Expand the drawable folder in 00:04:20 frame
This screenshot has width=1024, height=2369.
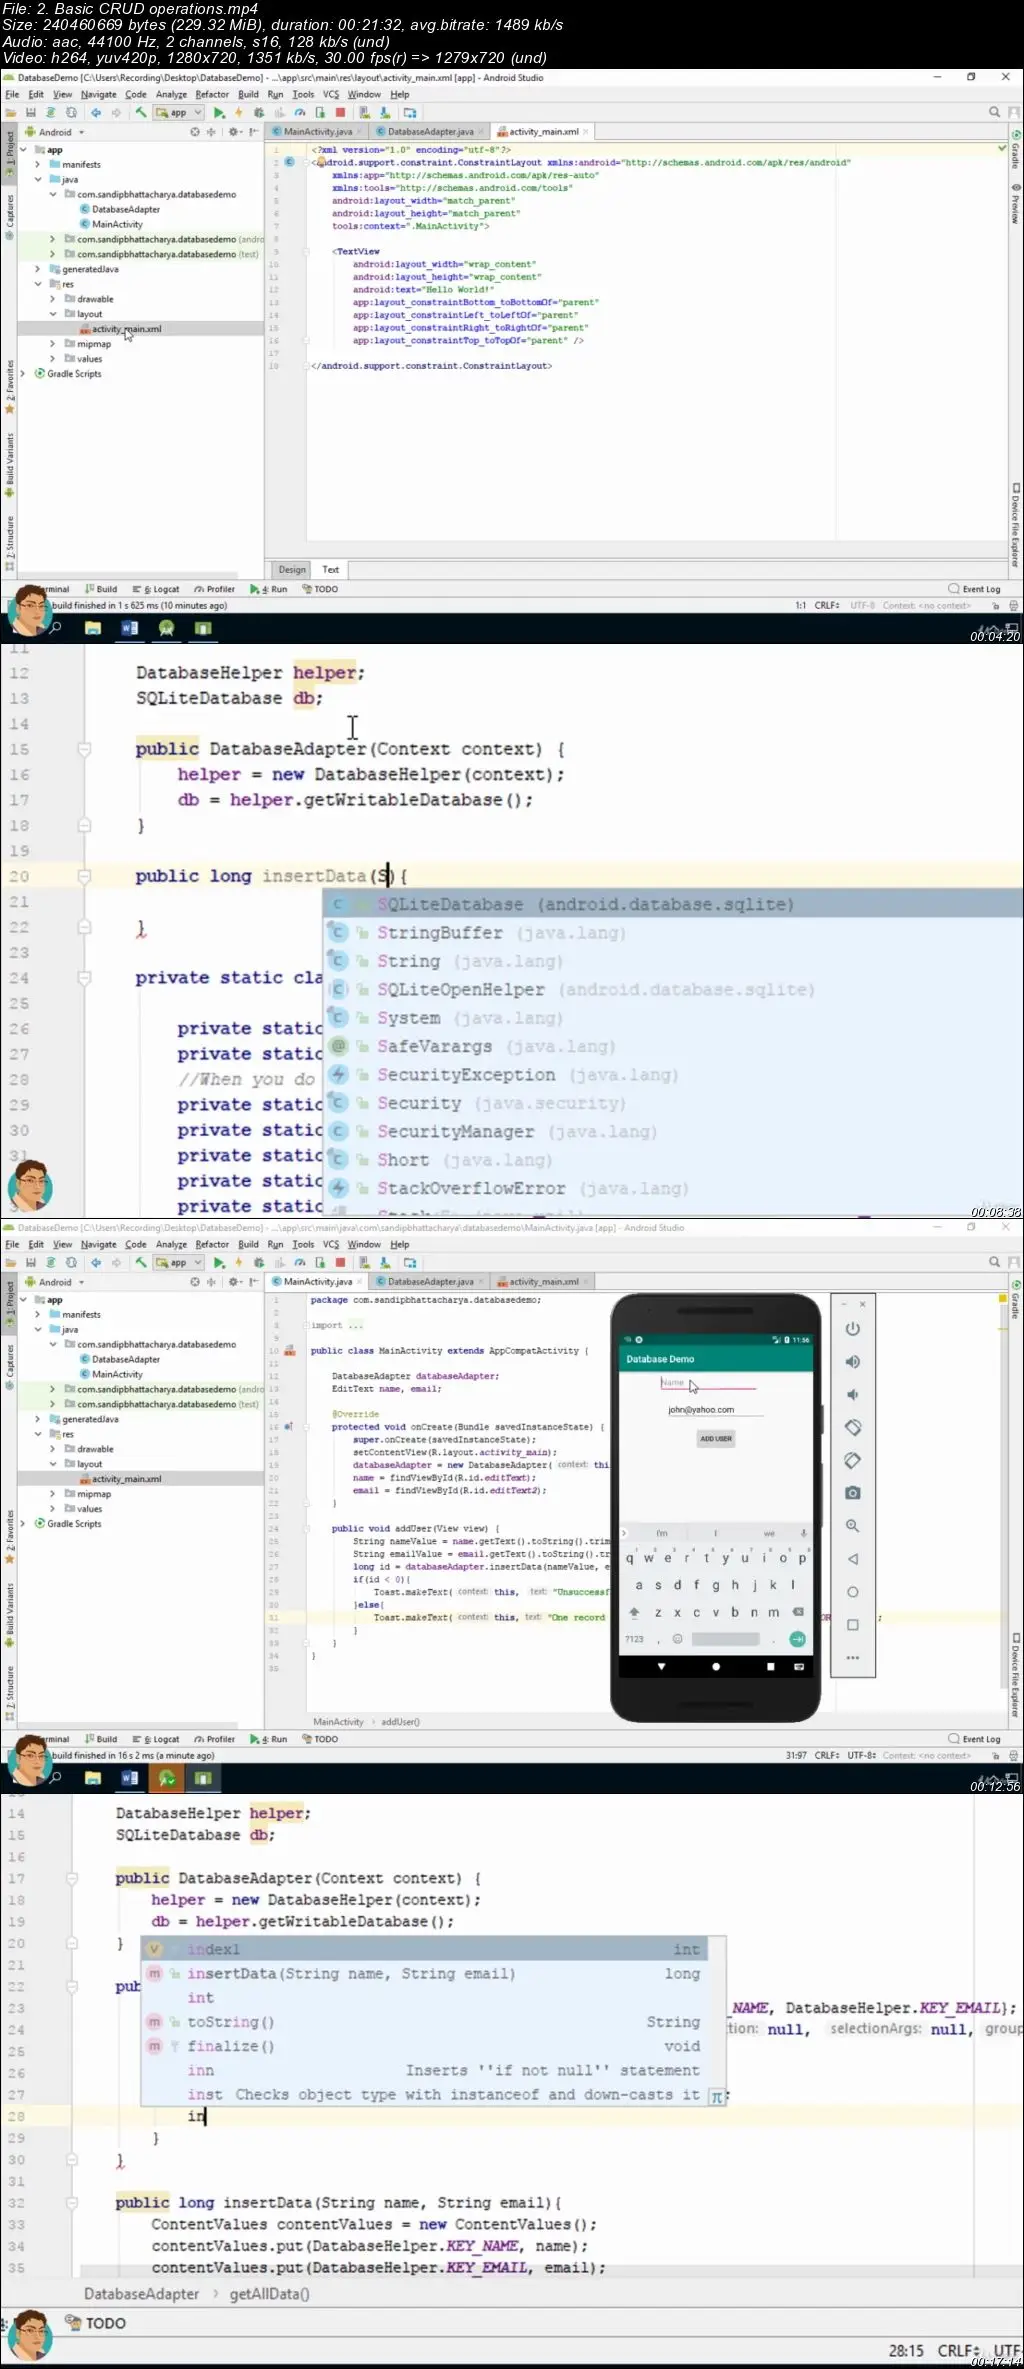click(53, 299)
